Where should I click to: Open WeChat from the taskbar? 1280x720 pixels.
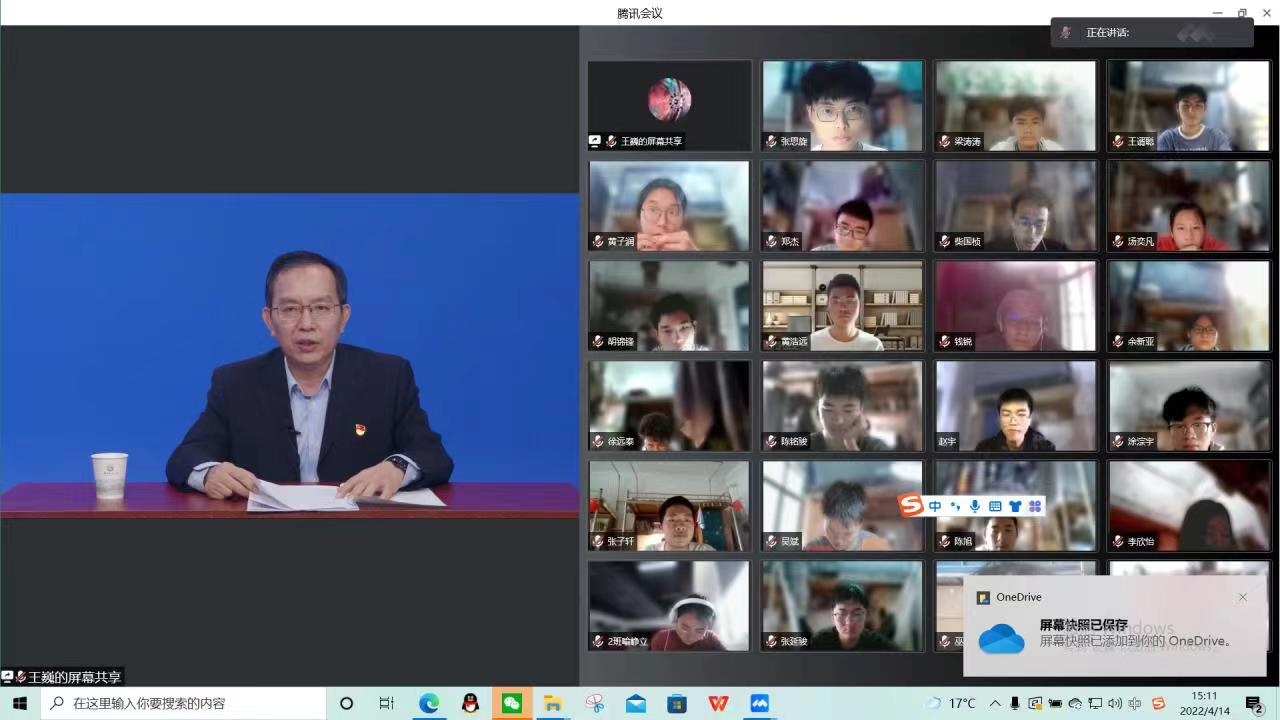[x=512, y=703]
